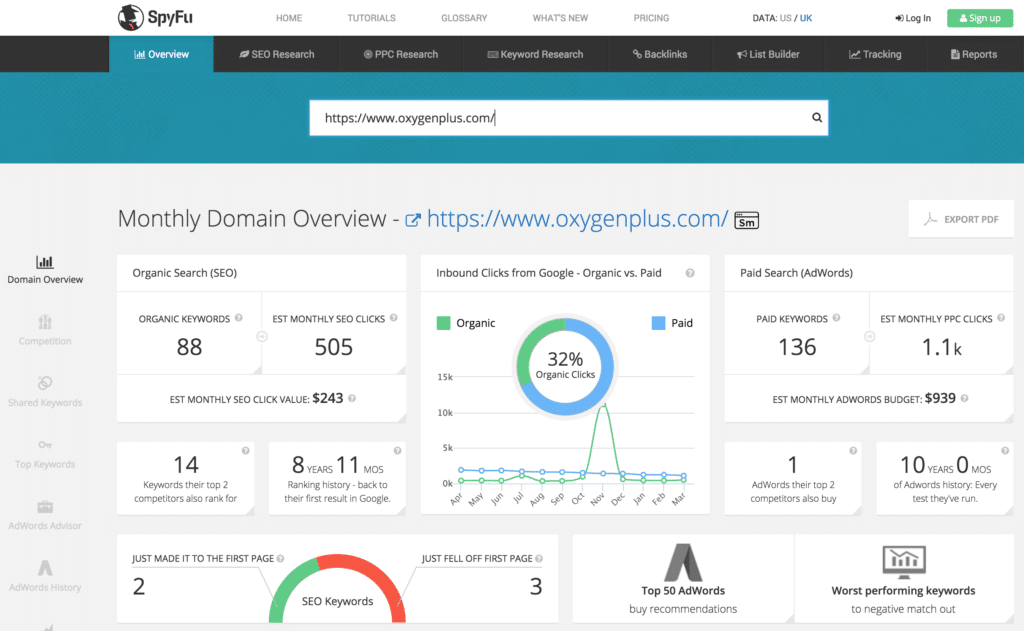Open the Backlinks tab

pyautogui.click(x=660, y=54)
